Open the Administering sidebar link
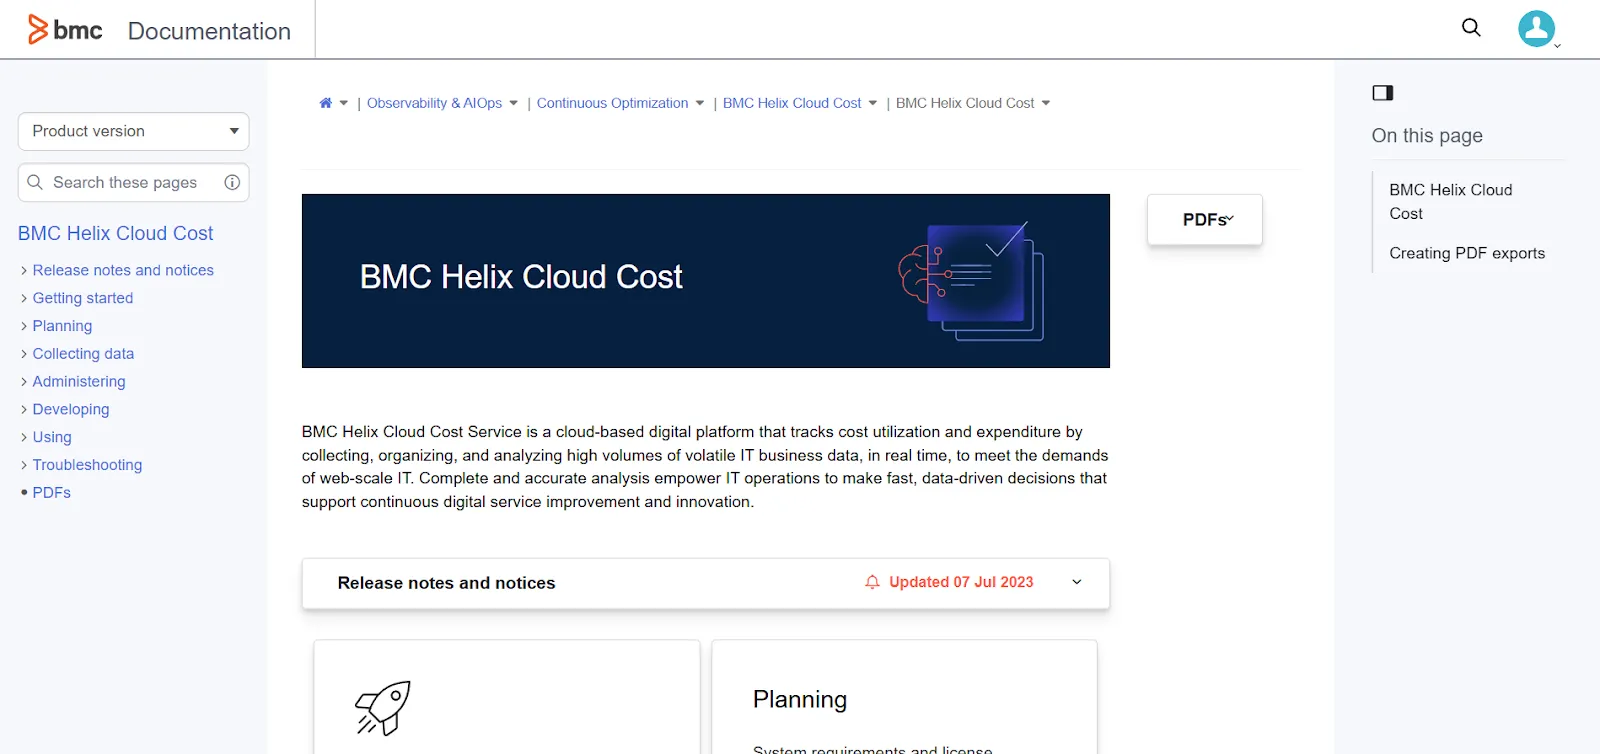Image resolution: width=1600 pixels, height=754 pixels. [x=79, y=381]
